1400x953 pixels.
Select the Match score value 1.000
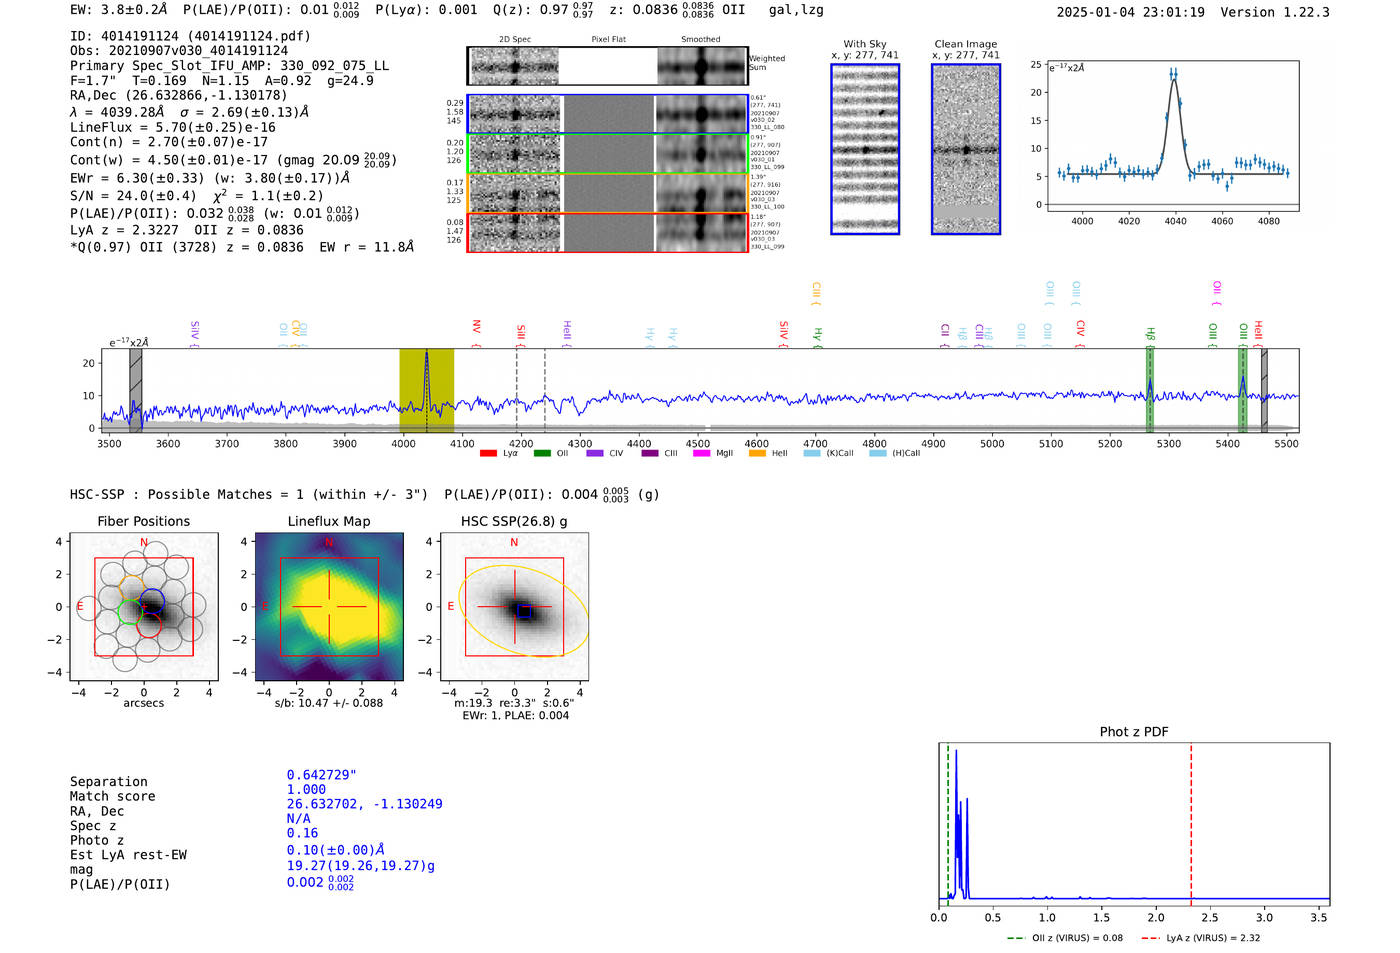point(306,789)
